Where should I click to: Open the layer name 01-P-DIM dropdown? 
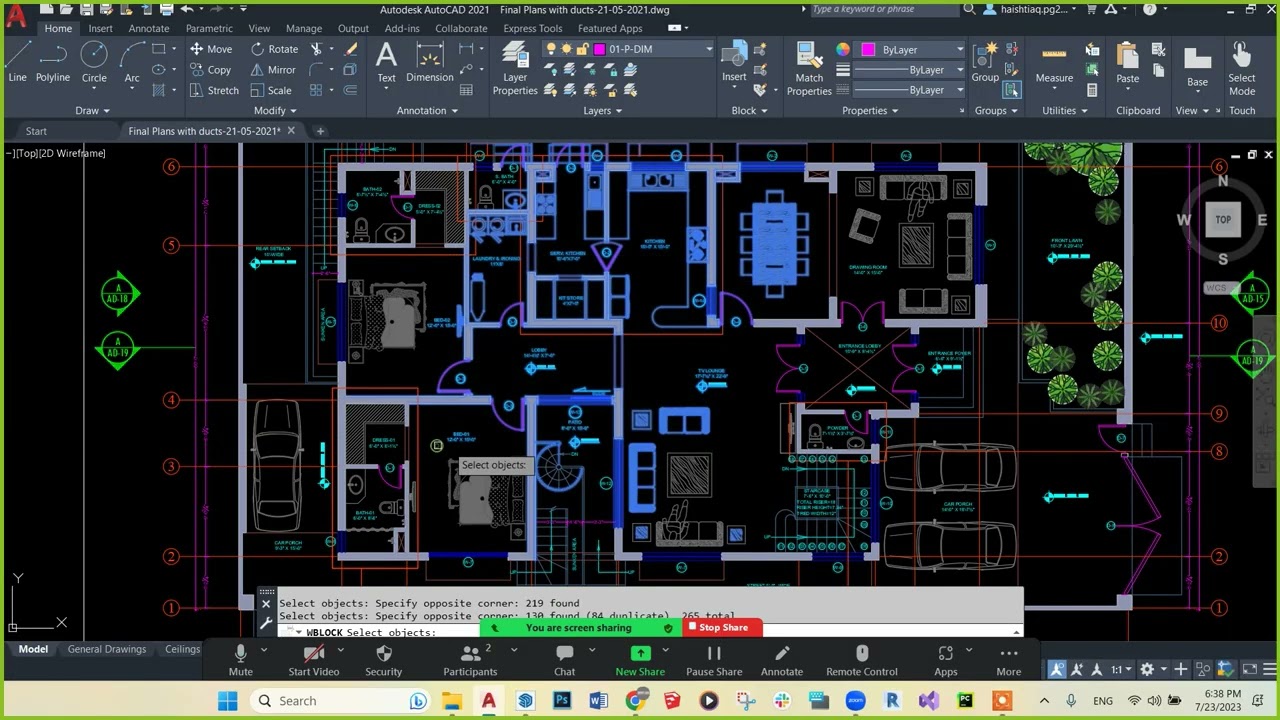pyautogui.click(x=709, y=49)
